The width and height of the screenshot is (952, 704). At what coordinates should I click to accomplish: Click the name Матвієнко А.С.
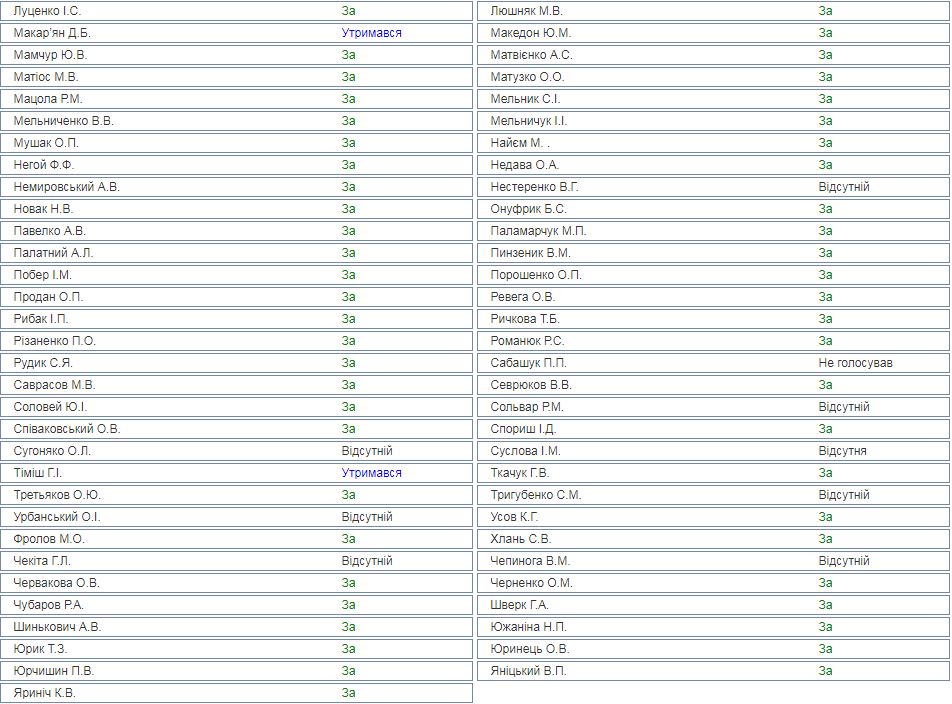532,55
